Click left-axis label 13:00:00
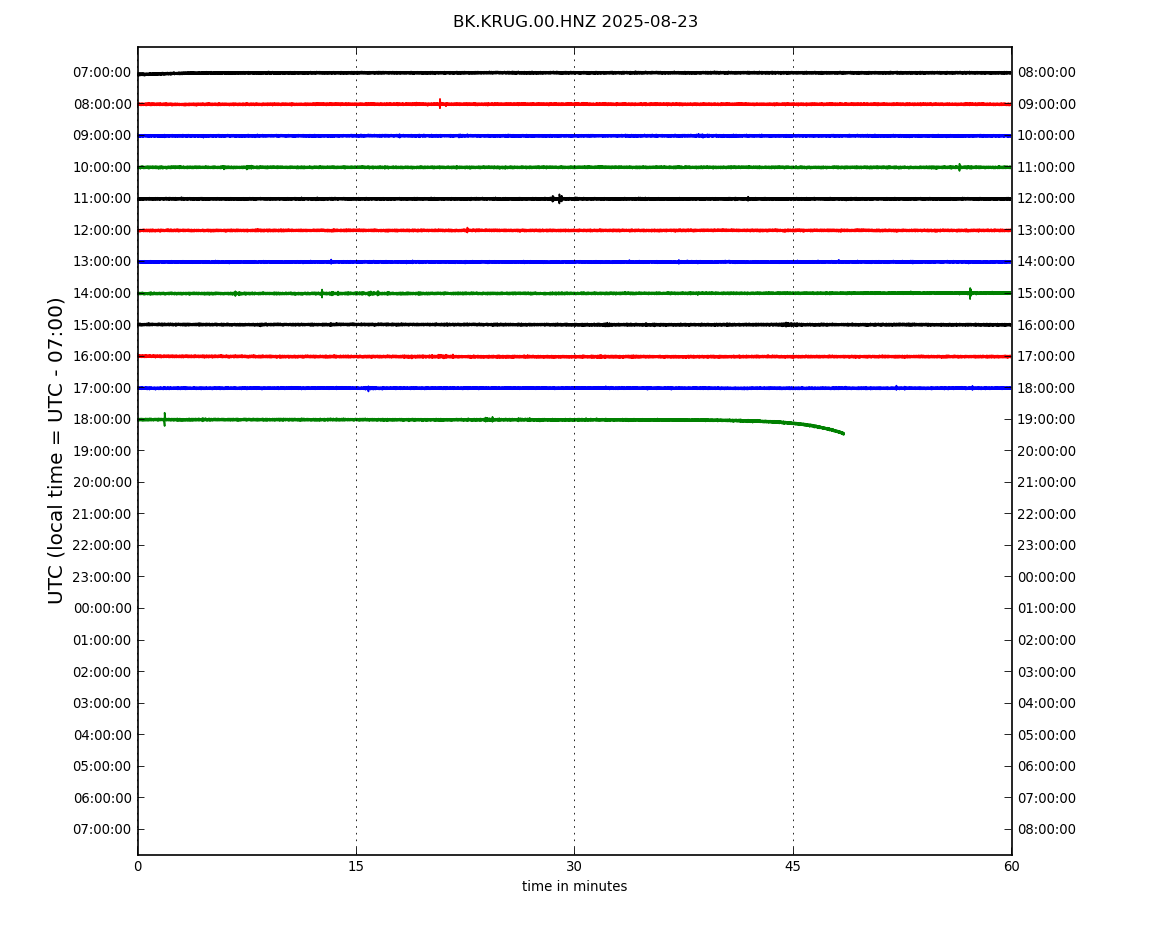Image resolution: width=1150 pixels, height=950 pixels. point(103,262)
